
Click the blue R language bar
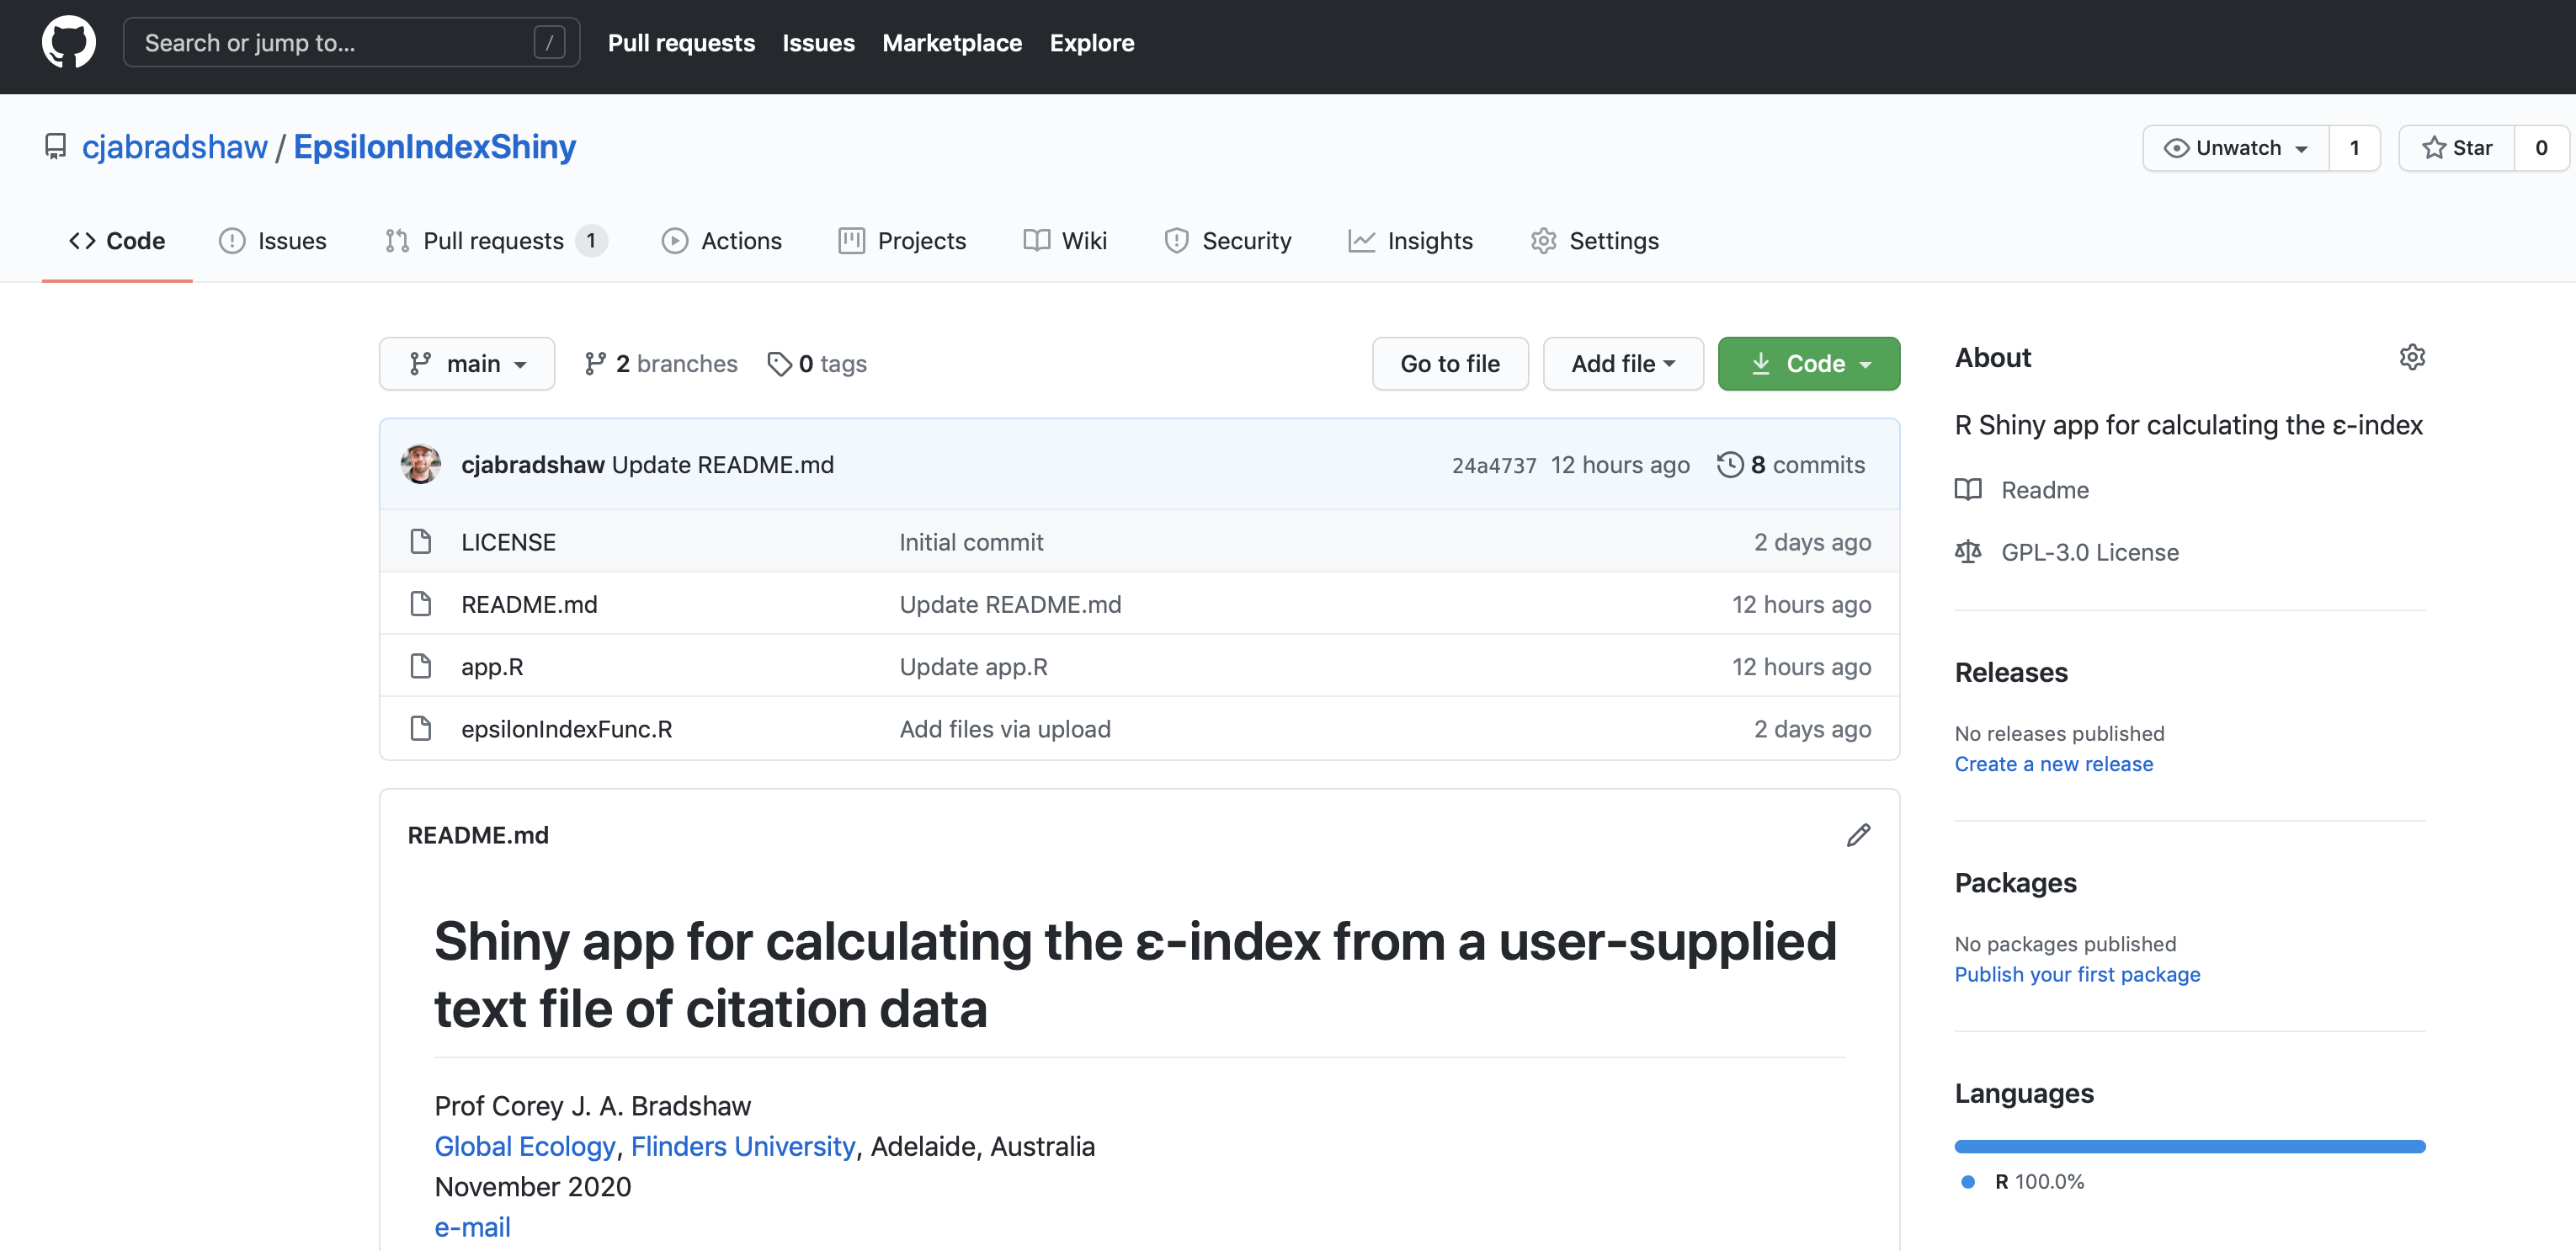2189,1146
